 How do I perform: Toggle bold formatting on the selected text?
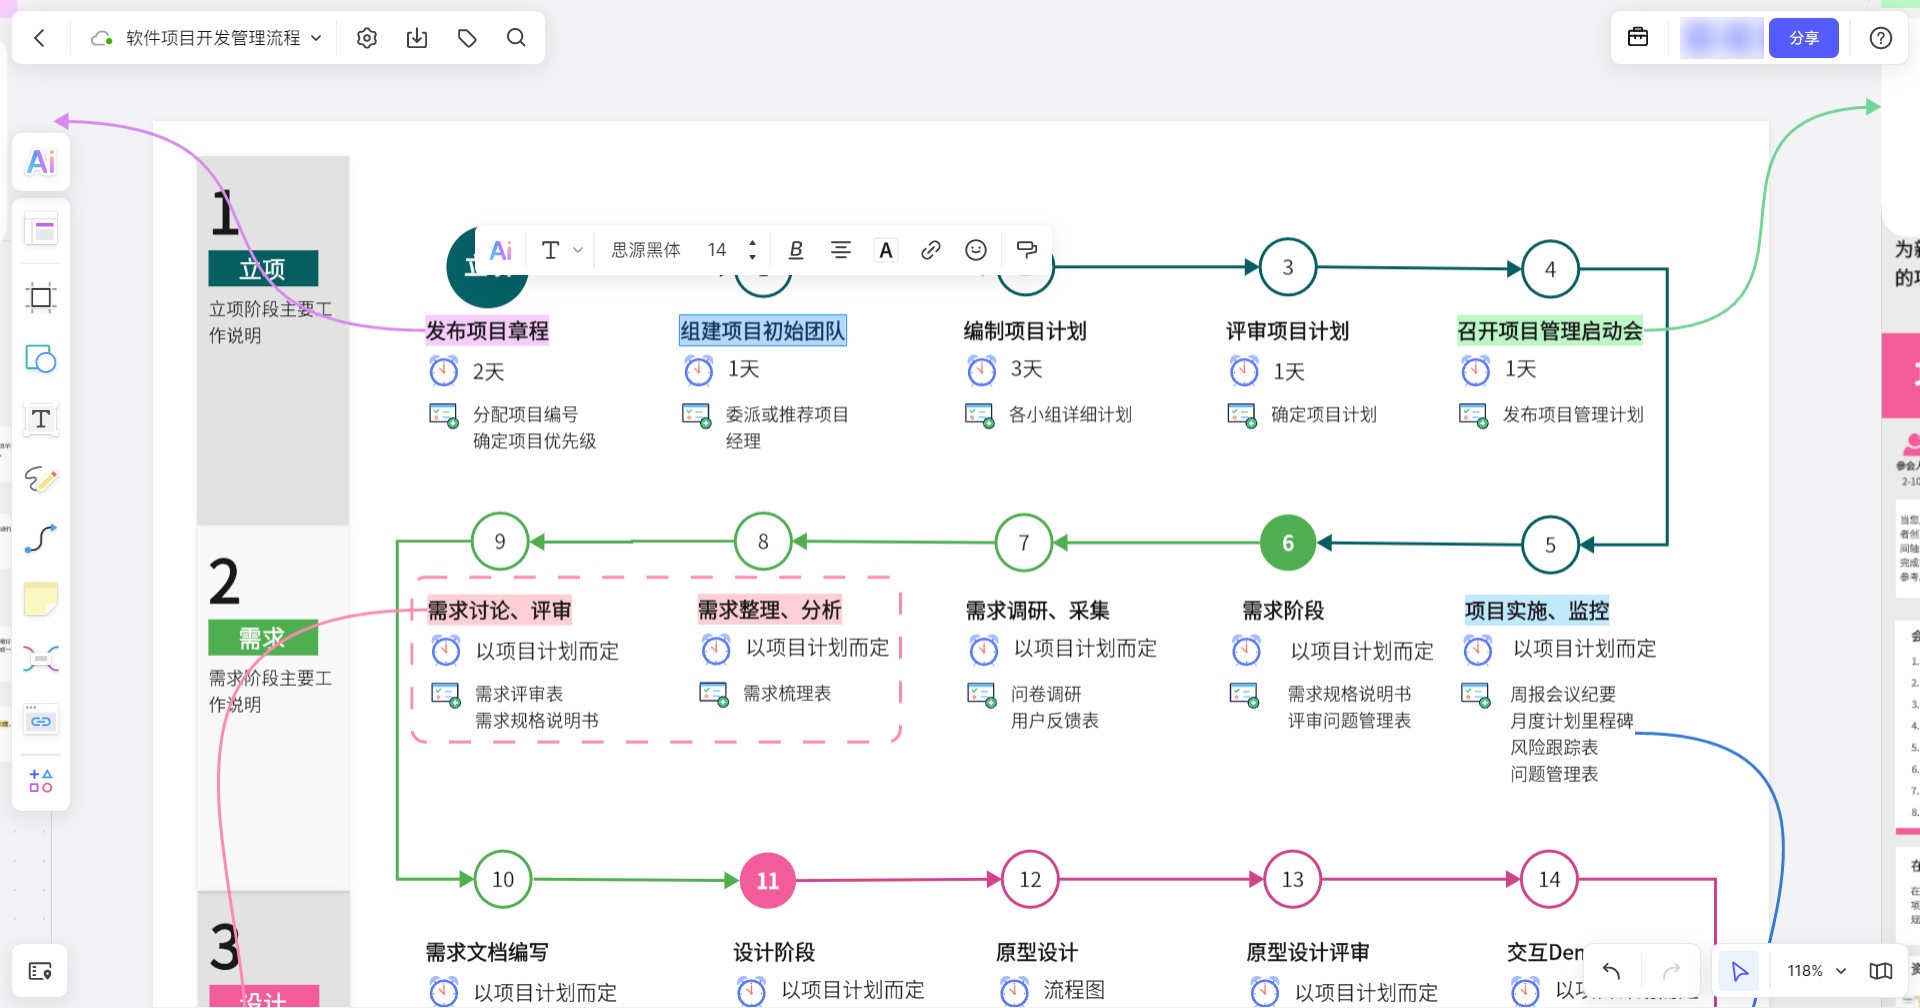click(x=795, y=249)
